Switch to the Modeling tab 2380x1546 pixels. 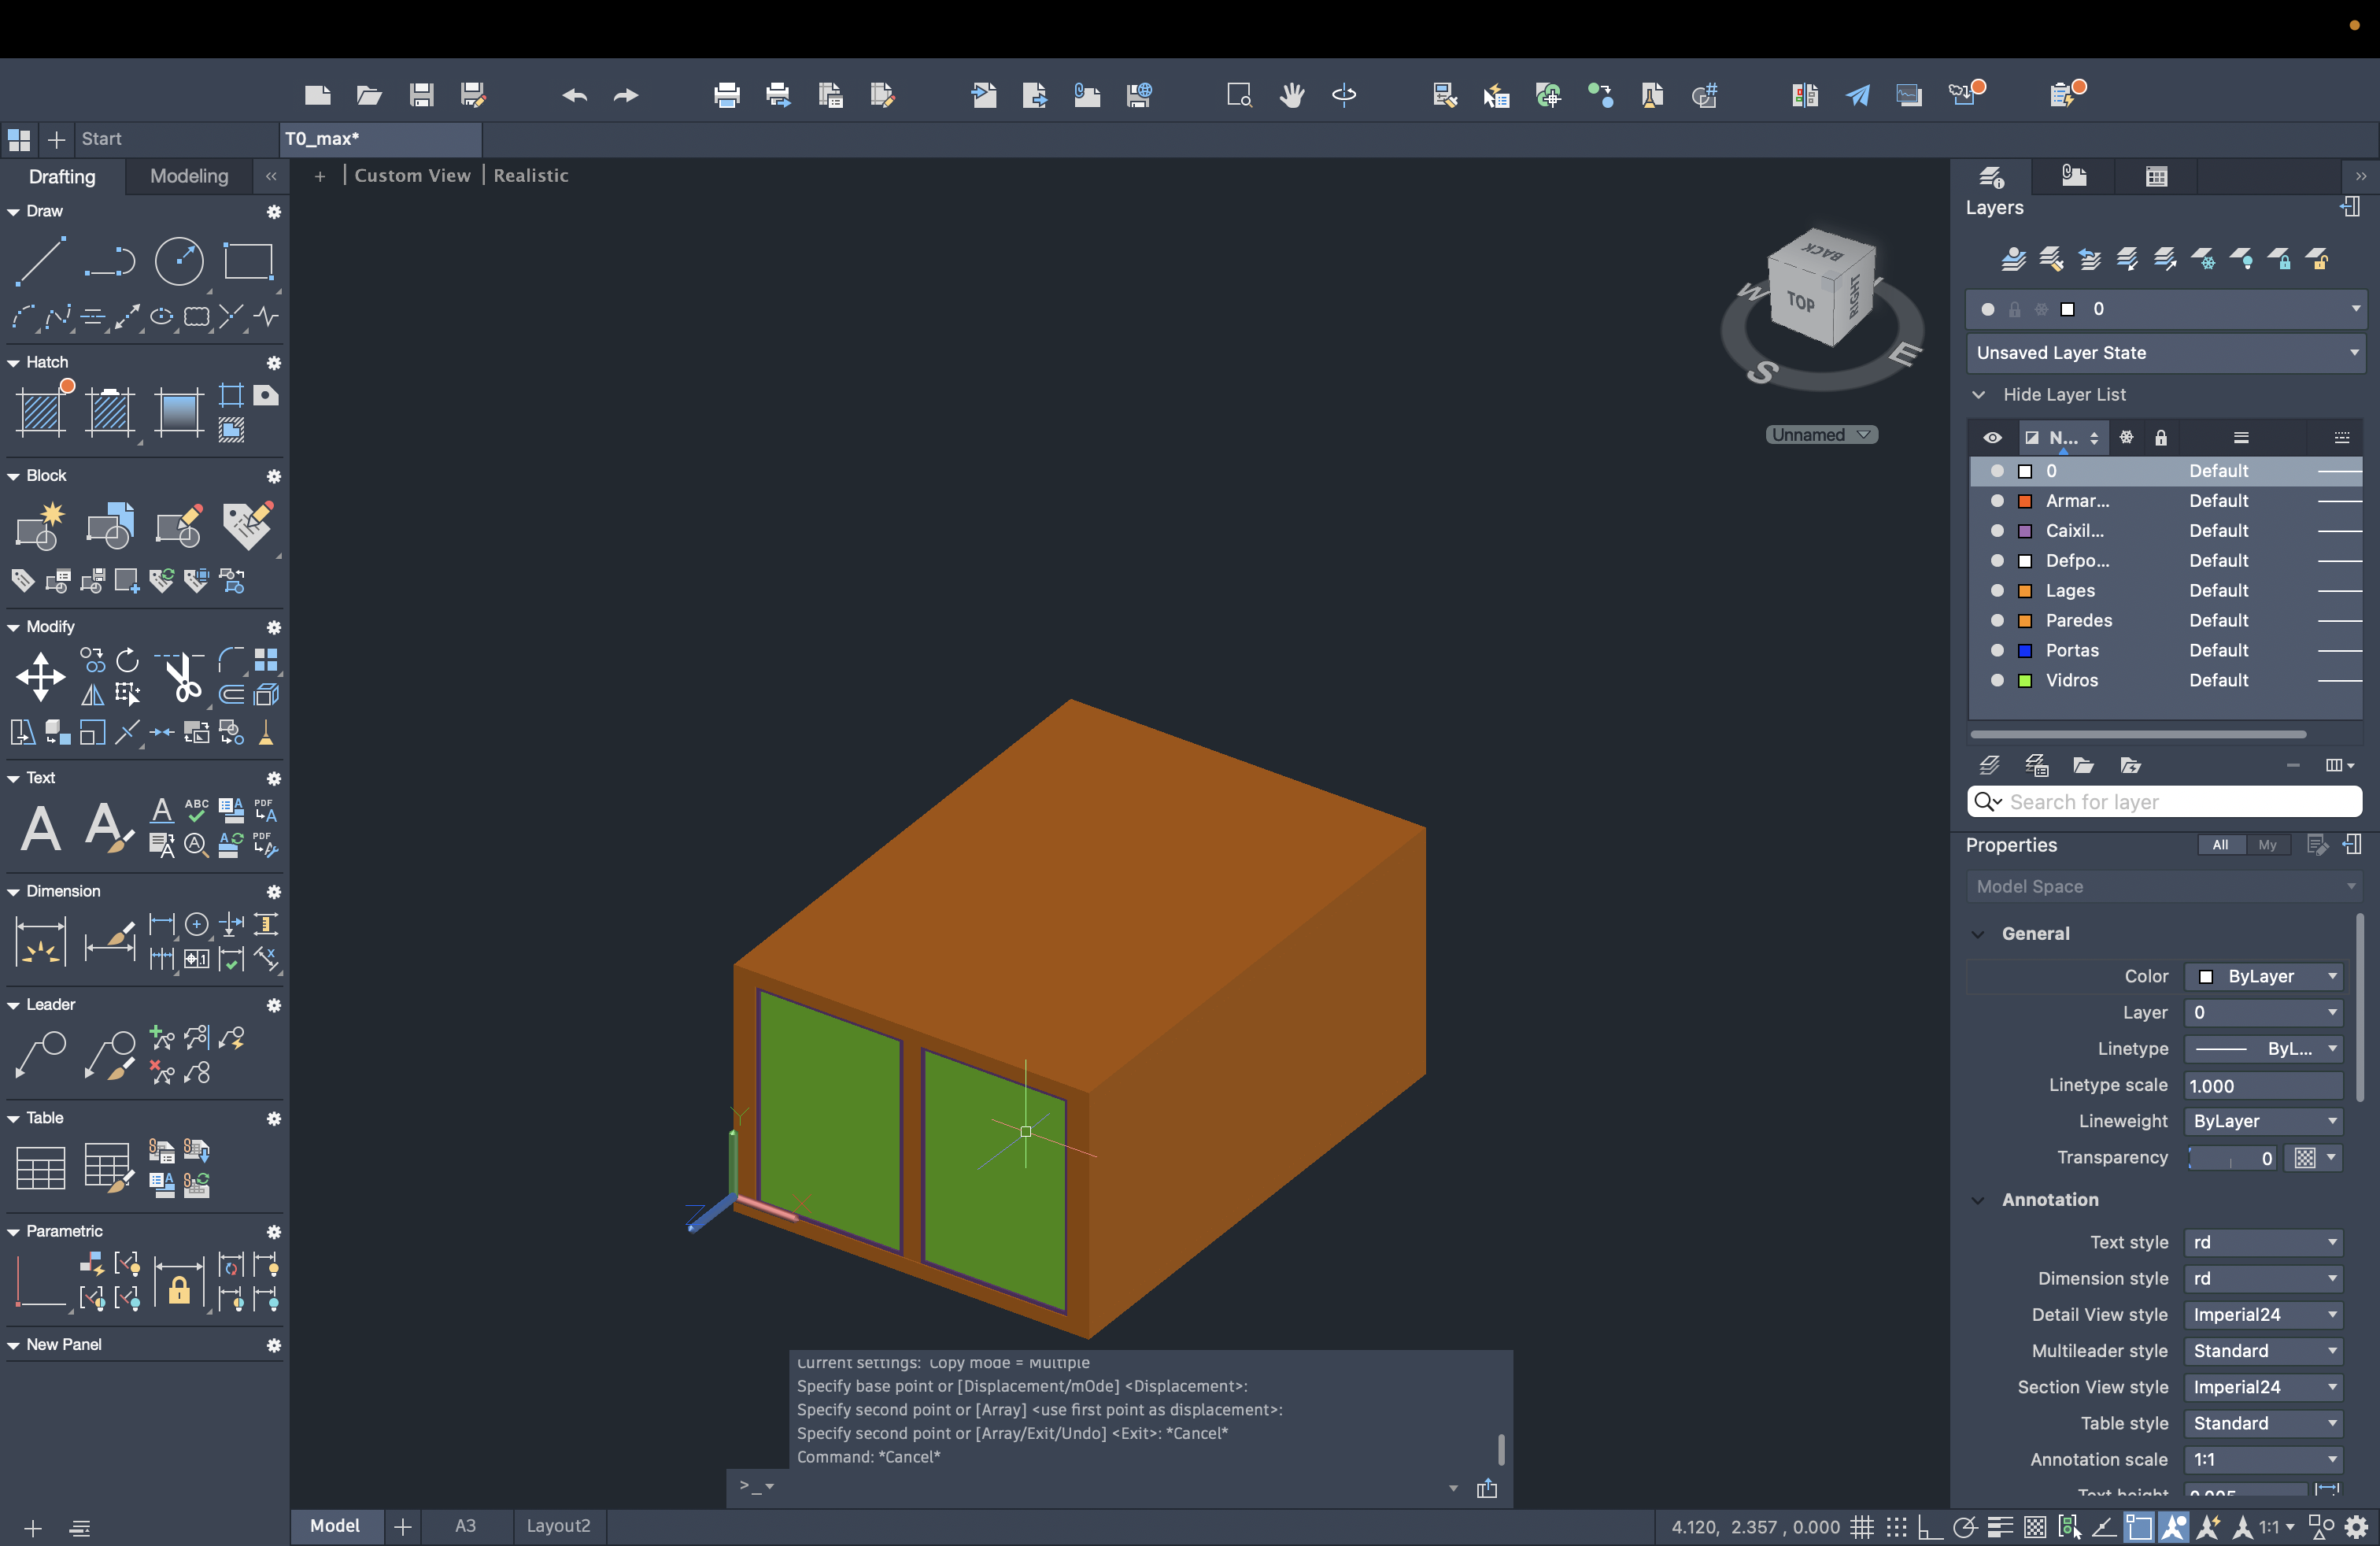pos(189,176)
